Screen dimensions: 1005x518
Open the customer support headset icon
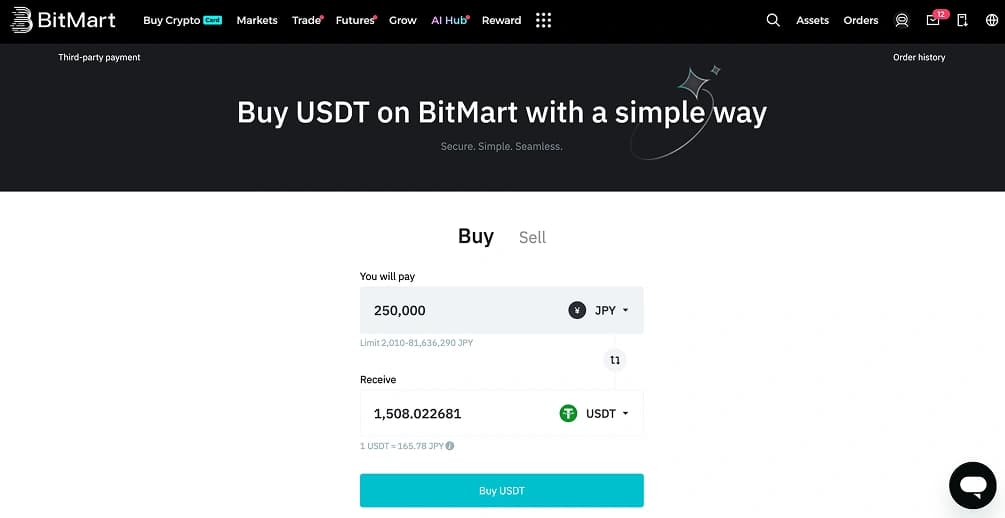pyautogui.click(x=902, y=20)
